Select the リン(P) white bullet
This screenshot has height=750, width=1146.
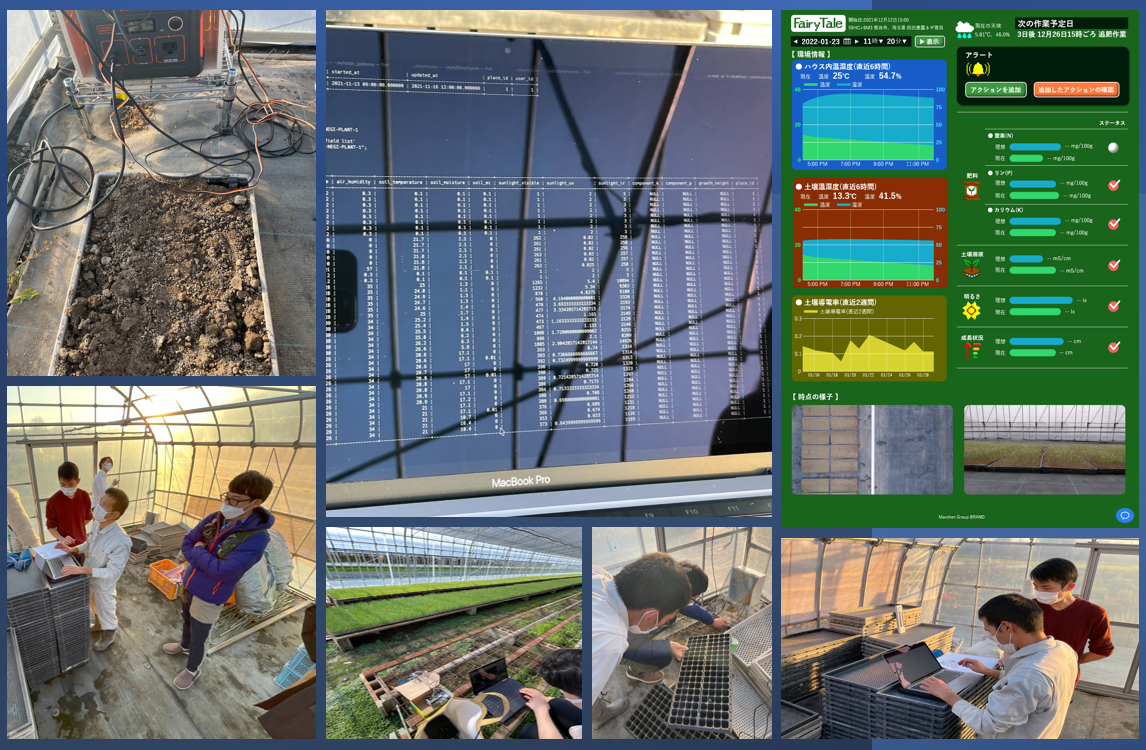[990, 173]
